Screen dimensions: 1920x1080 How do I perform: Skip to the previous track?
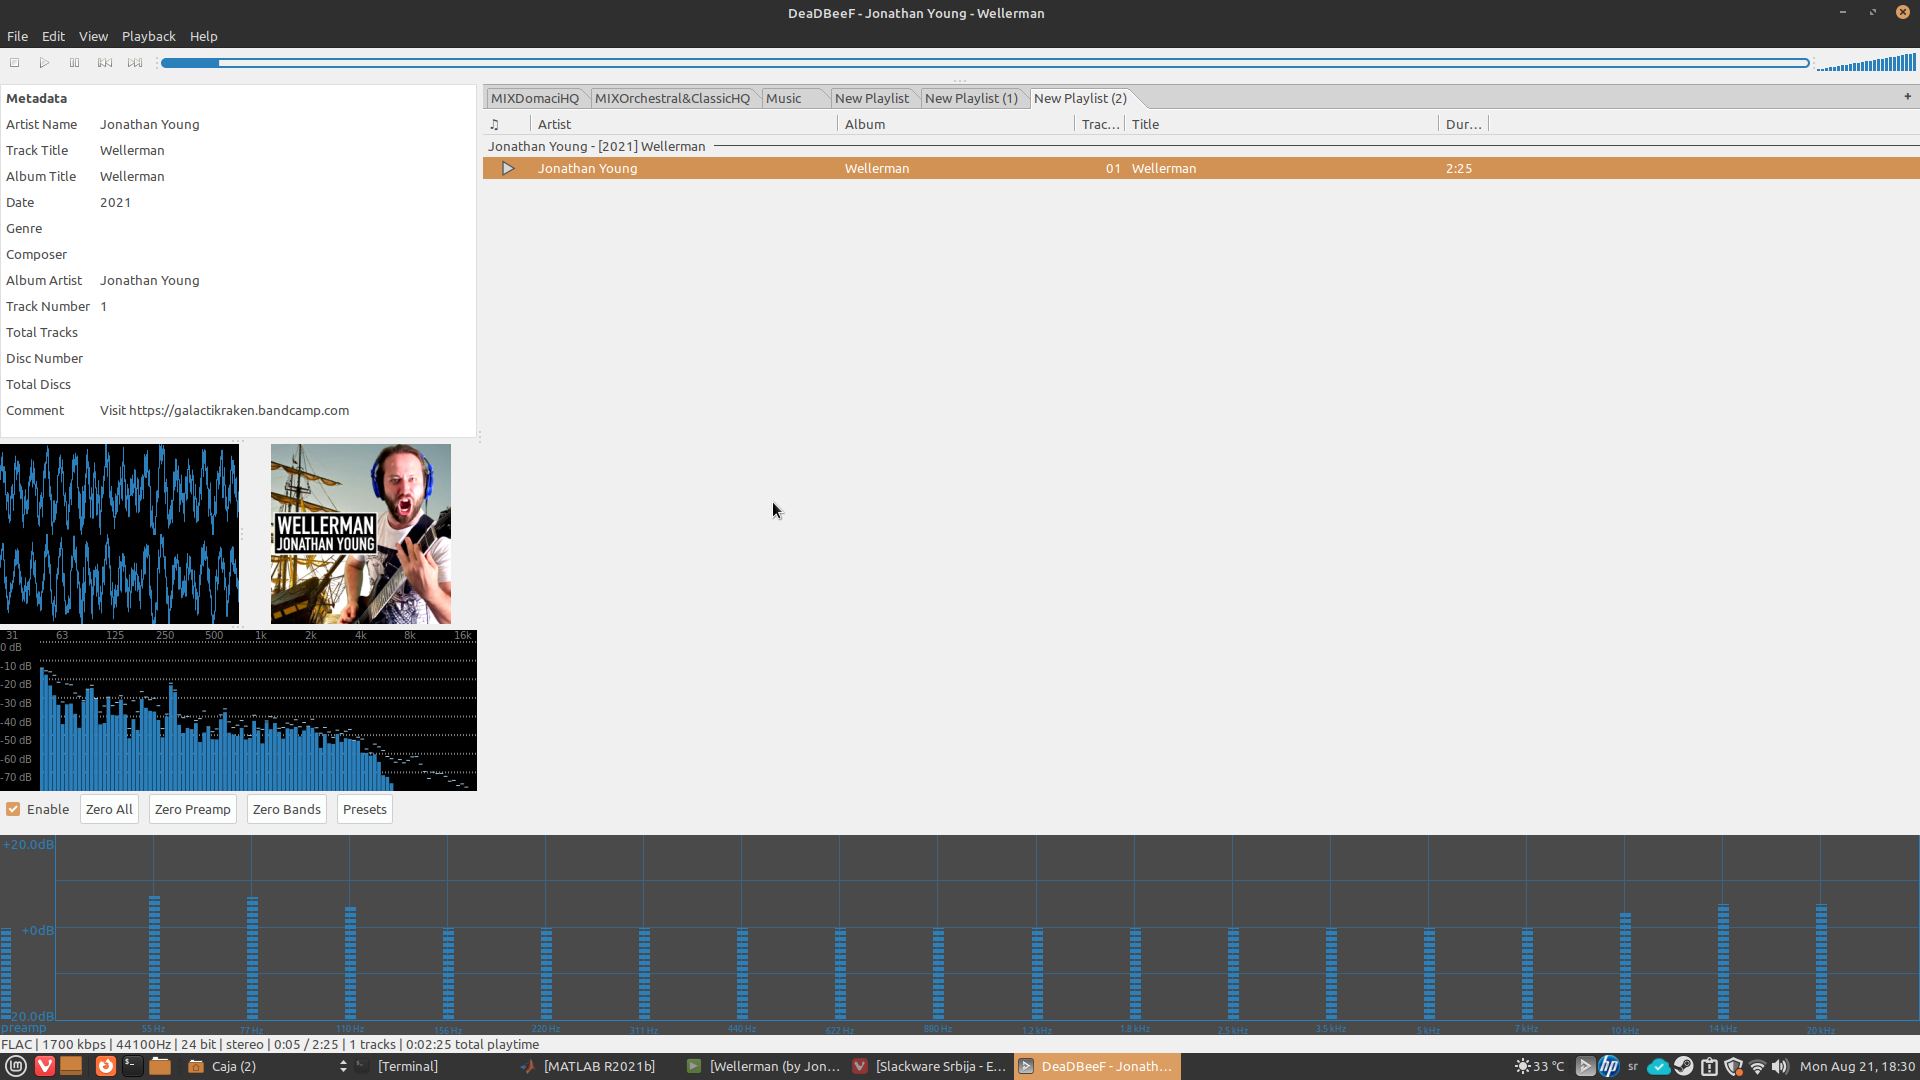click(x=104, y=63)
